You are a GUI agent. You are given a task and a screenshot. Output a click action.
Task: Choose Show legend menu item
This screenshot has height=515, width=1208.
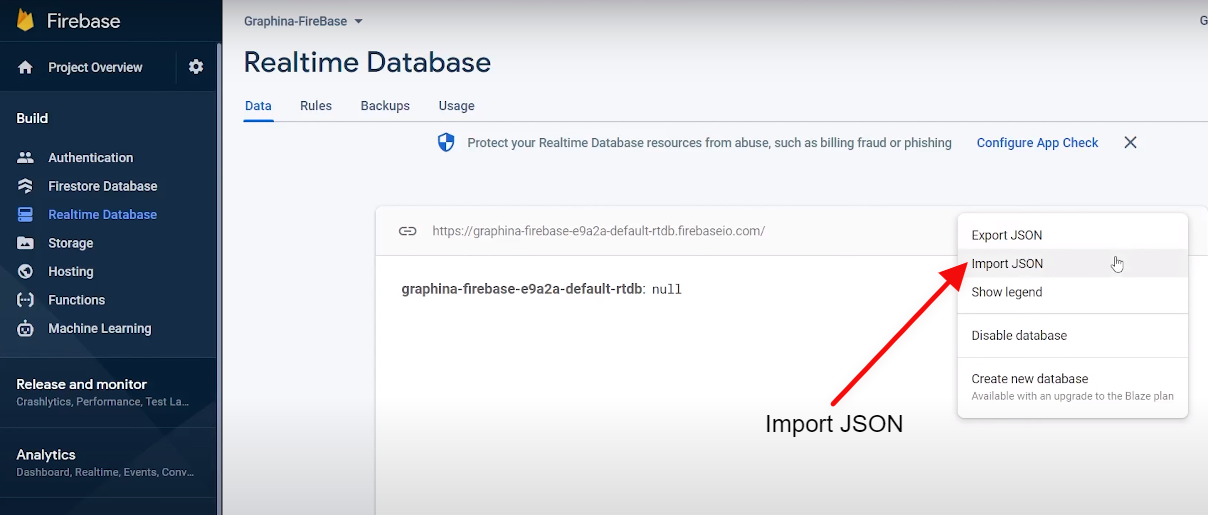point(1072,293)
